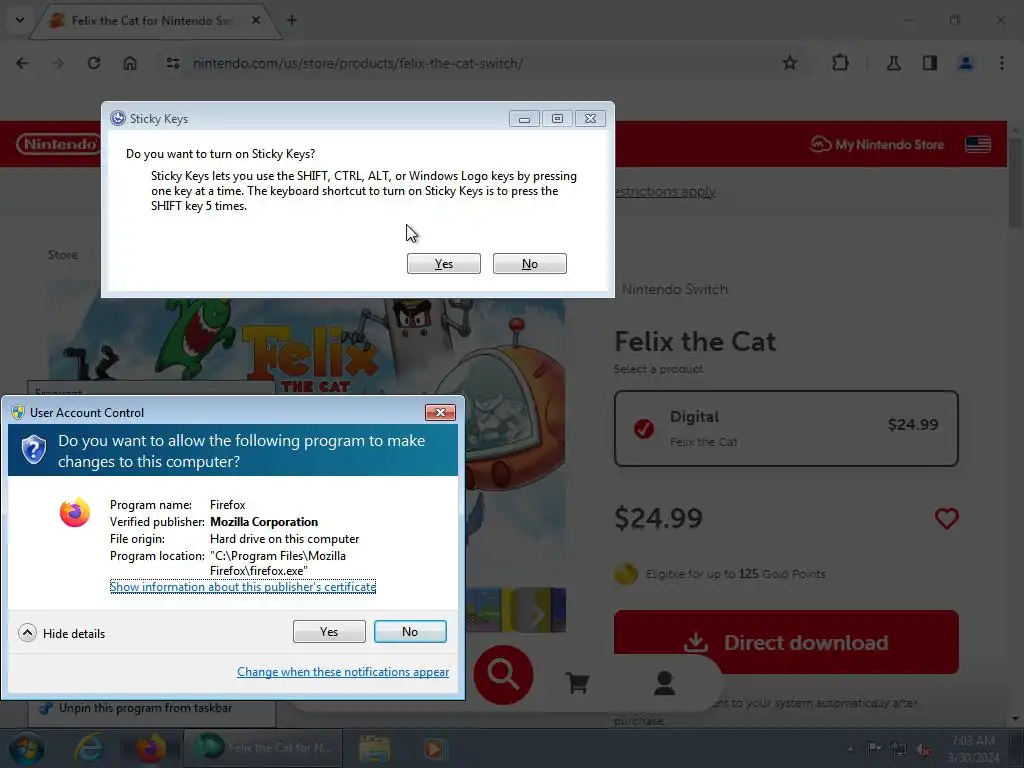Open Chrome three-dot menu
Viewport: 1024px width, 768px height.
point(1002,63)
